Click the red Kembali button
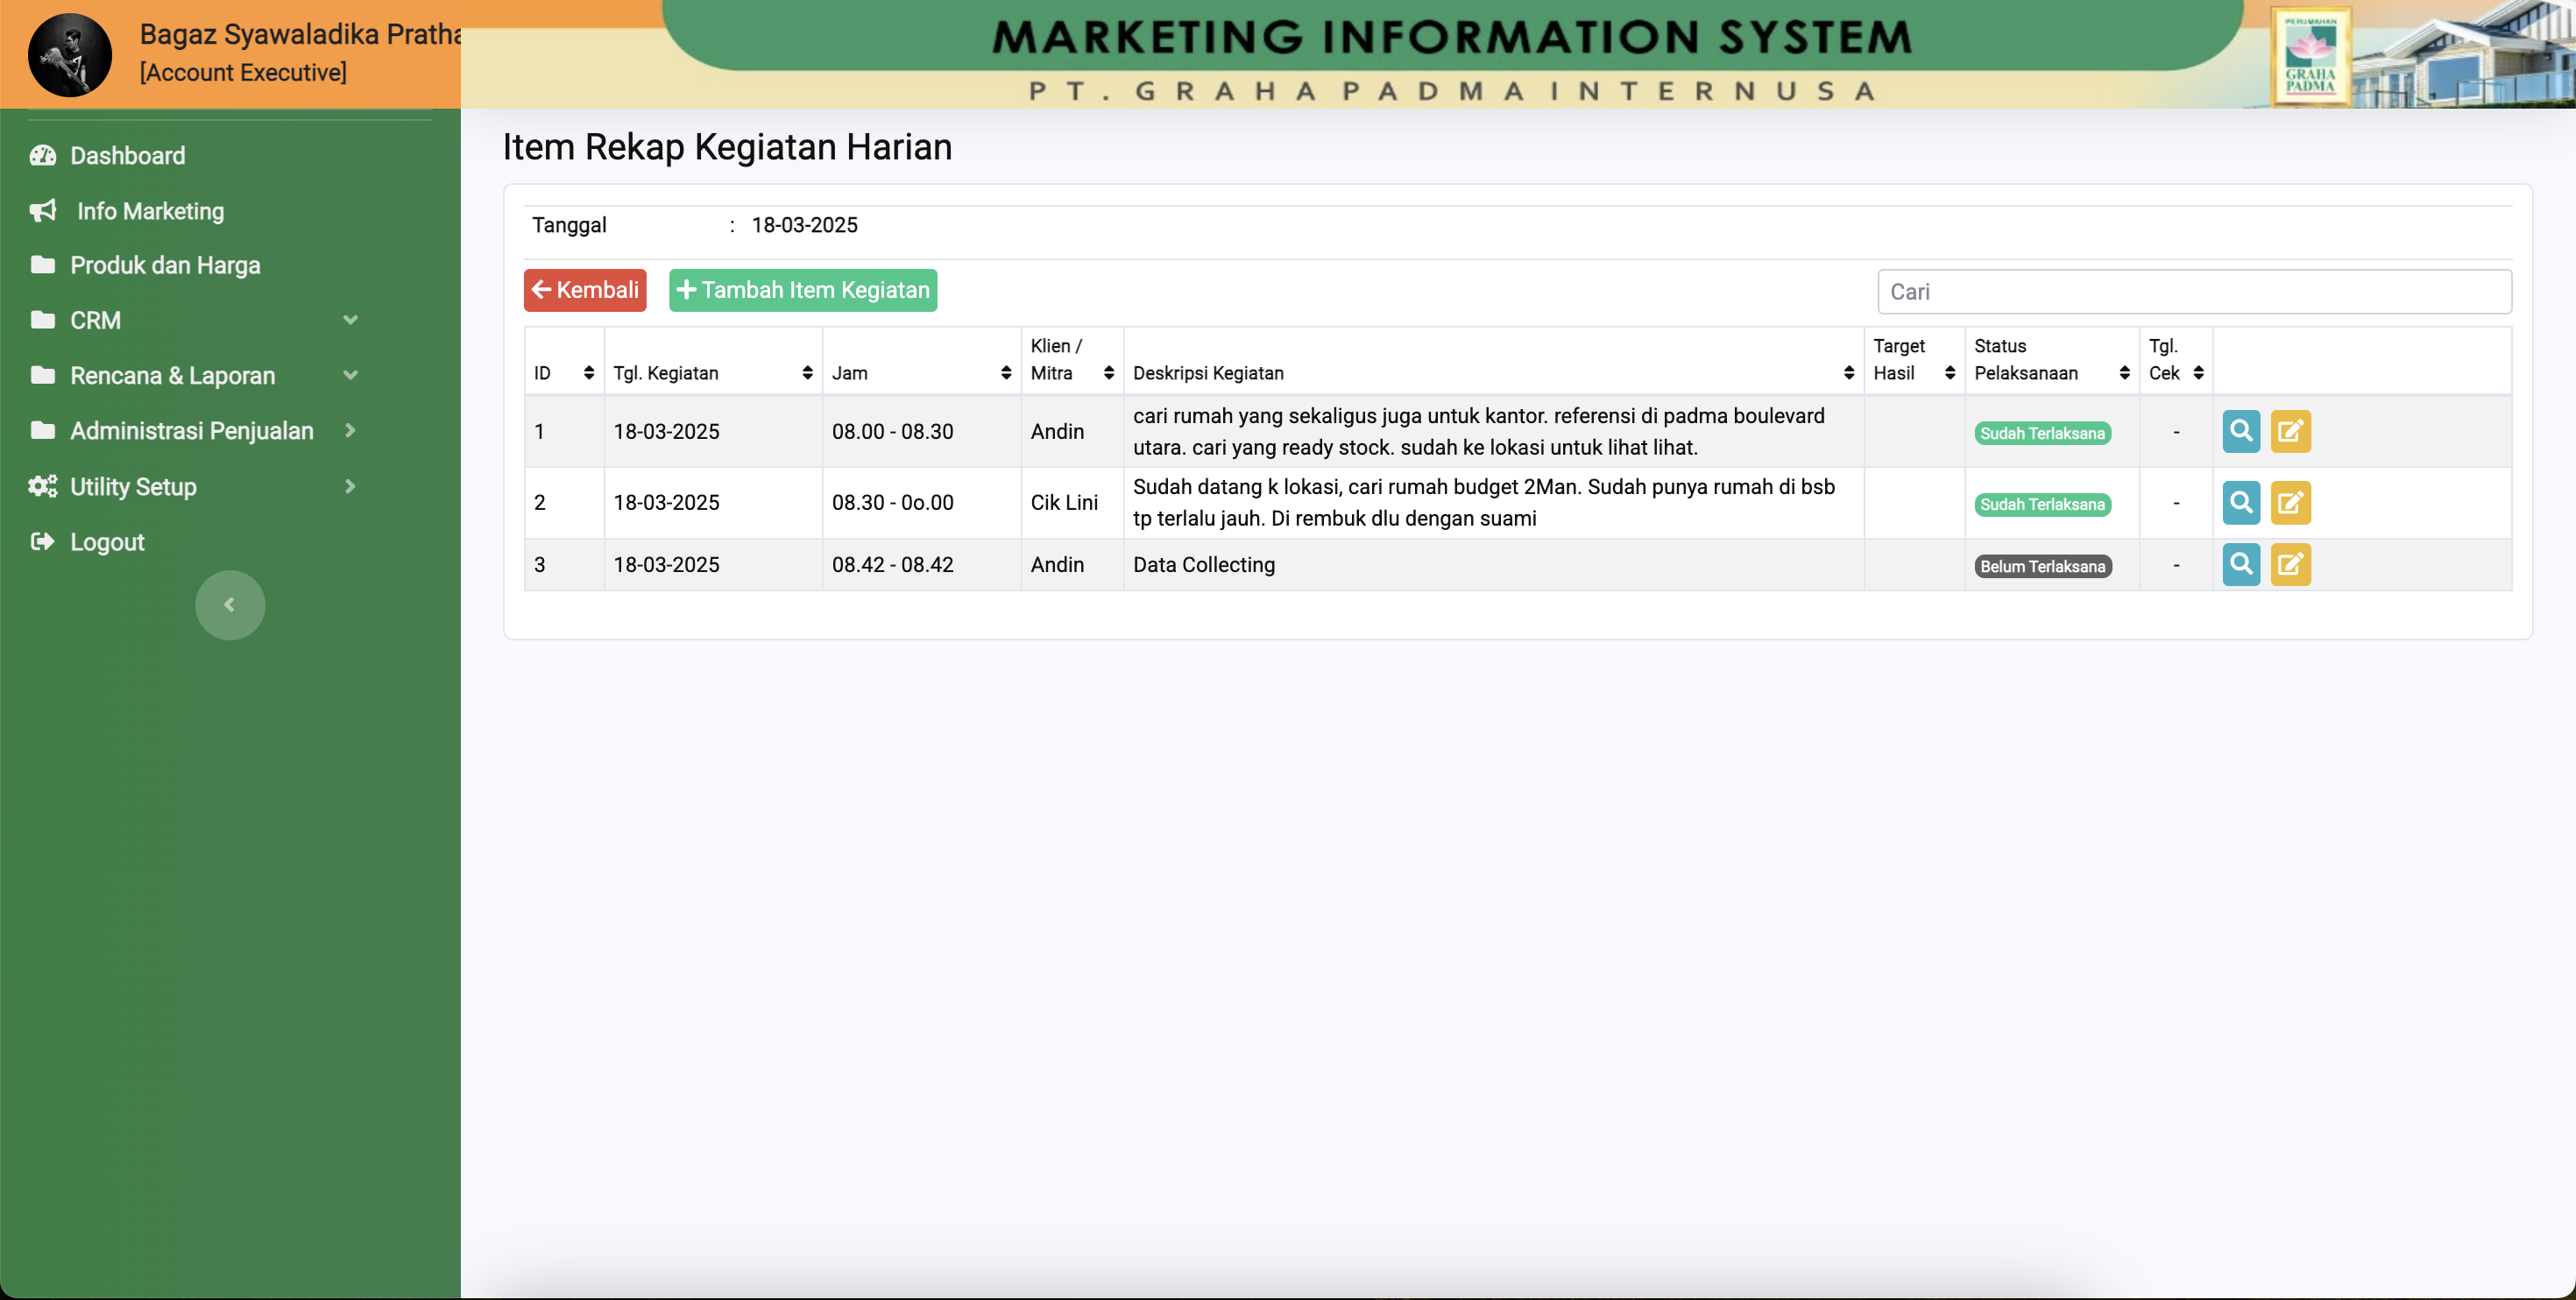 (585, 290)
